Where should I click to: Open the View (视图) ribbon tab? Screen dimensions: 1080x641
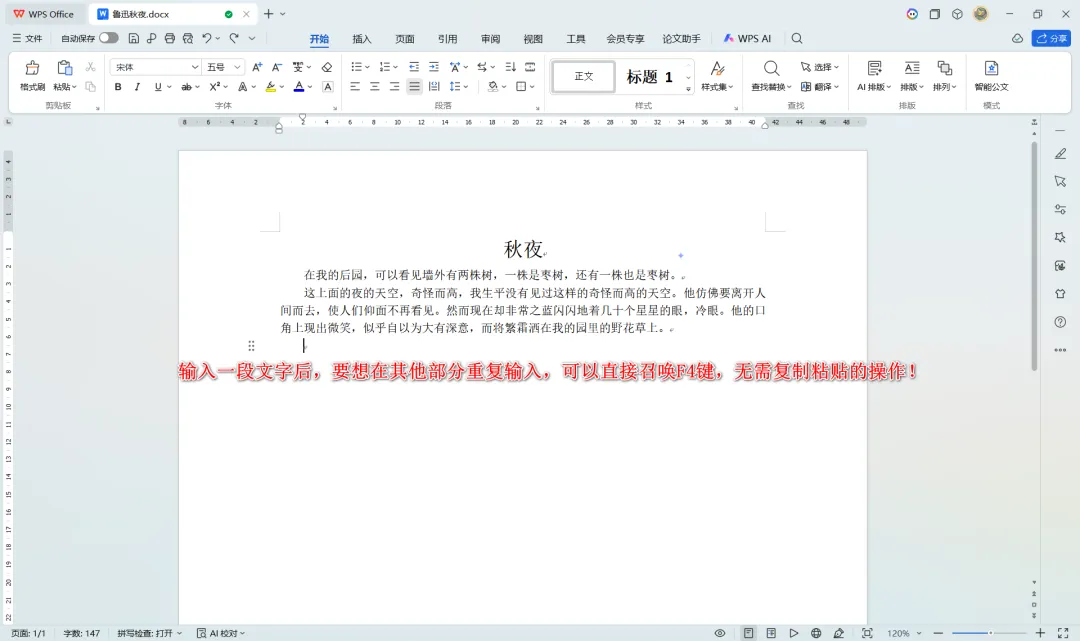(x=533, y=39)
